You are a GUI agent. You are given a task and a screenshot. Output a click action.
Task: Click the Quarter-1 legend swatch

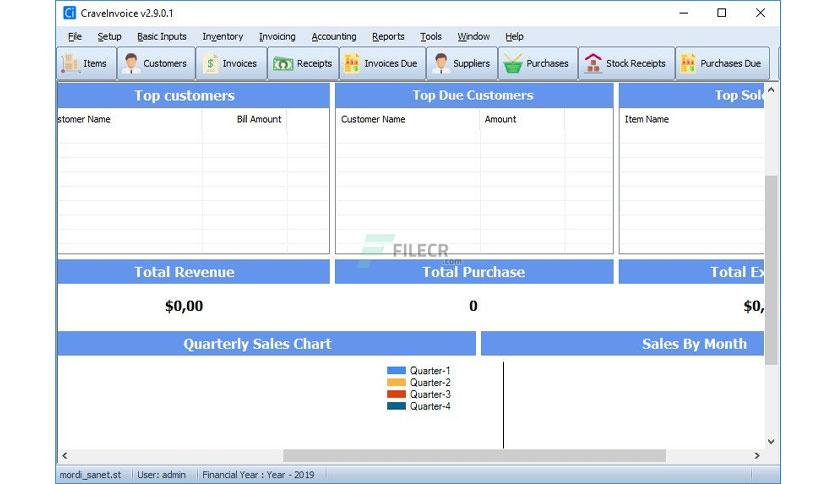[x=396, y=370]
